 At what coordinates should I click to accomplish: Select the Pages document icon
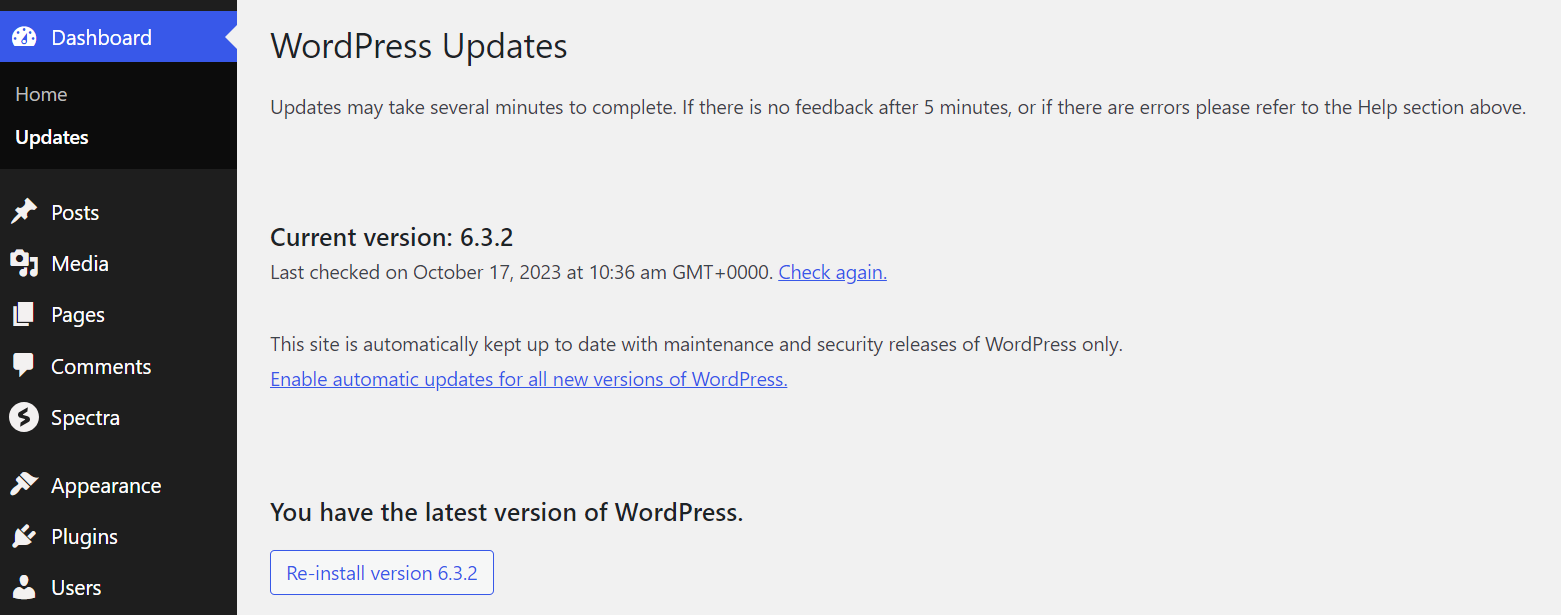pos(25,314)
